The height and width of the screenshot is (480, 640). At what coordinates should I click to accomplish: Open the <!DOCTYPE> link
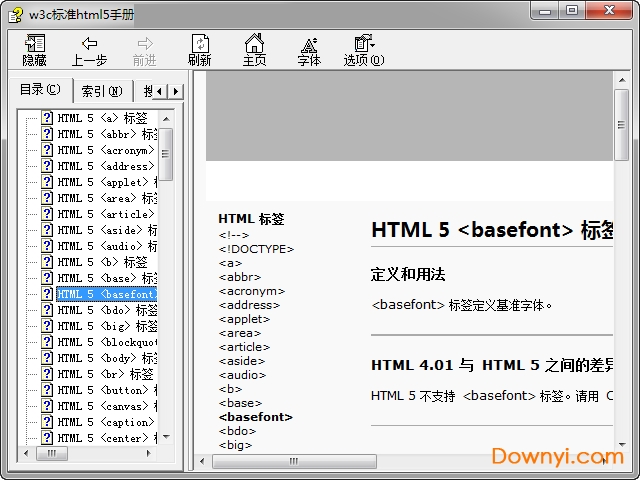point(256,249)
